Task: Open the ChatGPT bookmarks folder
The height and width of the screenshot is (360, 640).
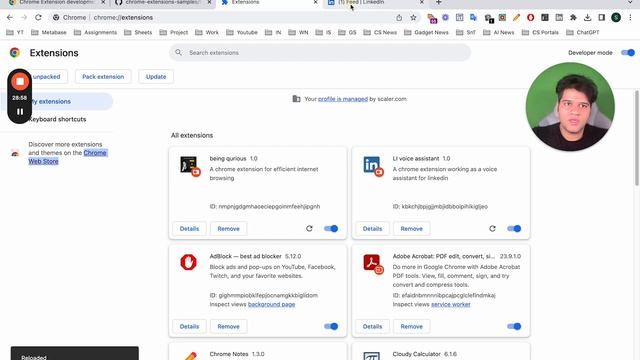Action: click(x=582, y=32)
